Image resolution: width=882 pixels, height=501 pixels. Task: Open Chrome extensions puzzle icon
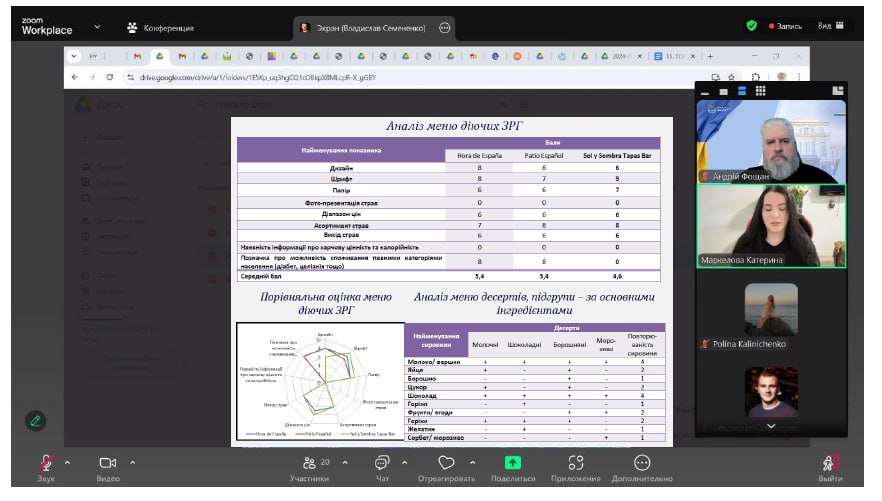pos(755,77)
